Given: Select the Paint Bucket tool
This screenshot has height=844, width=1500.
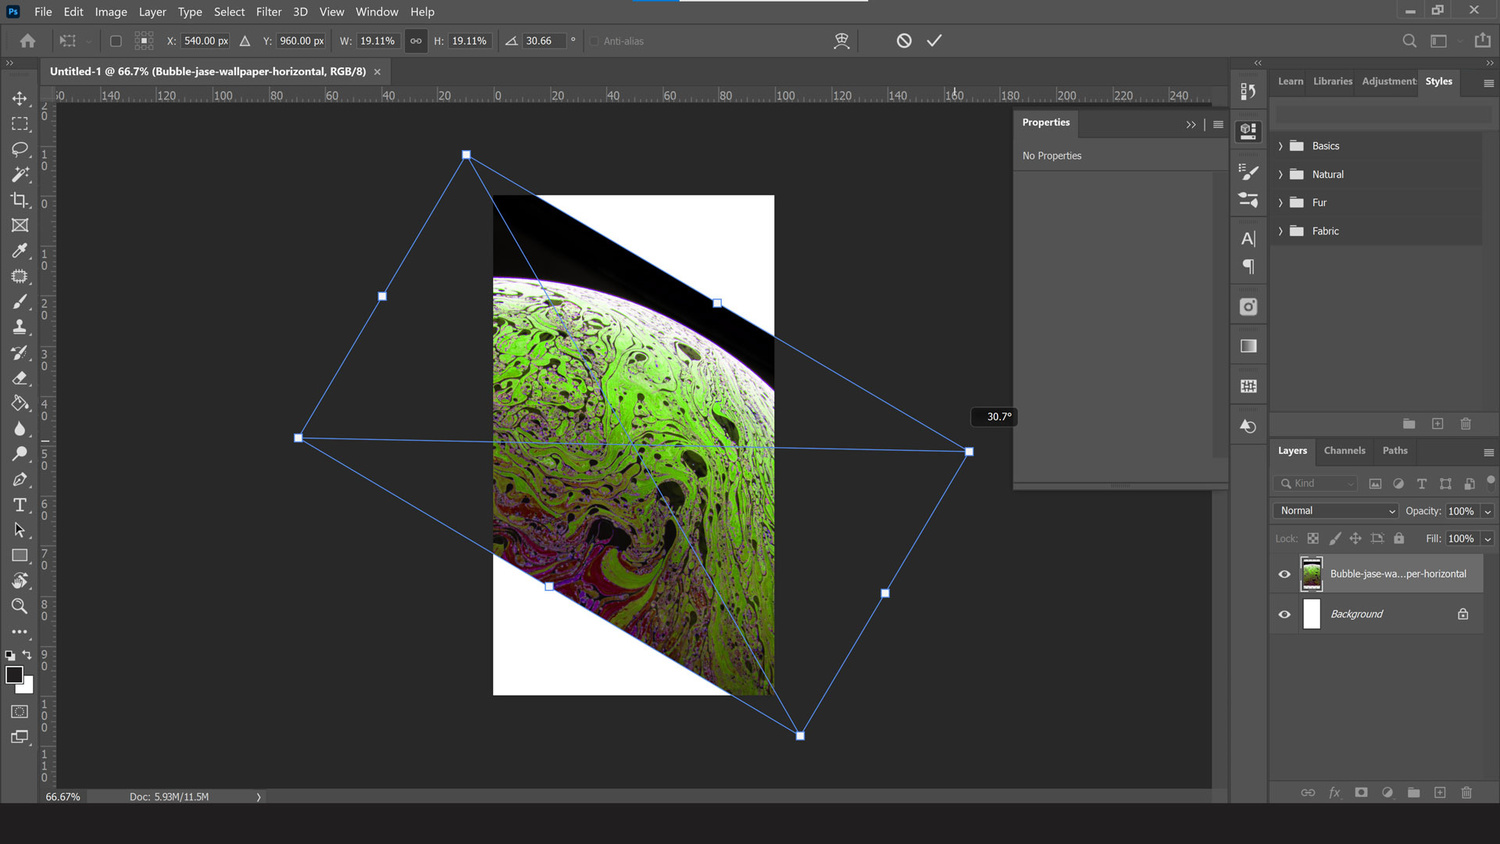Looking at the screenshot, I should (19, 403).
